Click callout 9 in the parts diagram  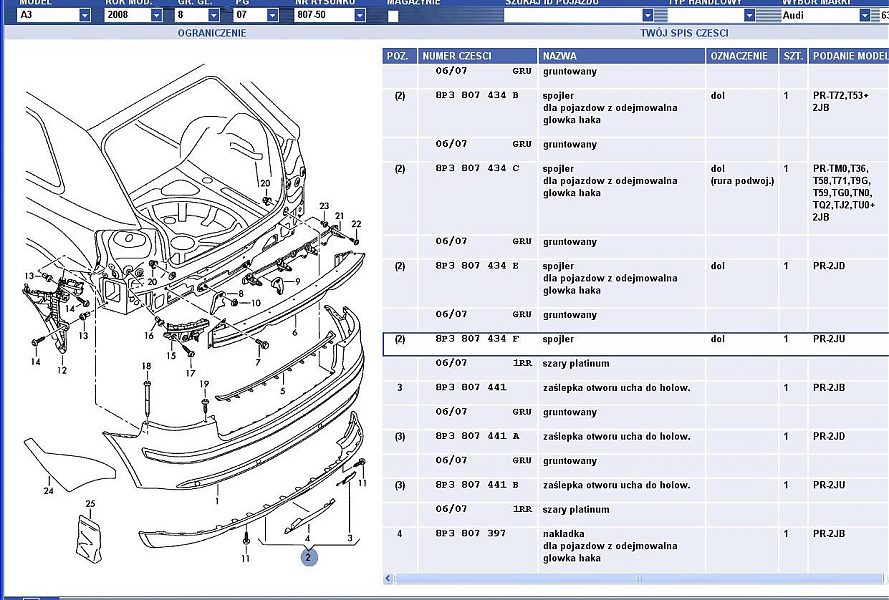coord(298,281)
